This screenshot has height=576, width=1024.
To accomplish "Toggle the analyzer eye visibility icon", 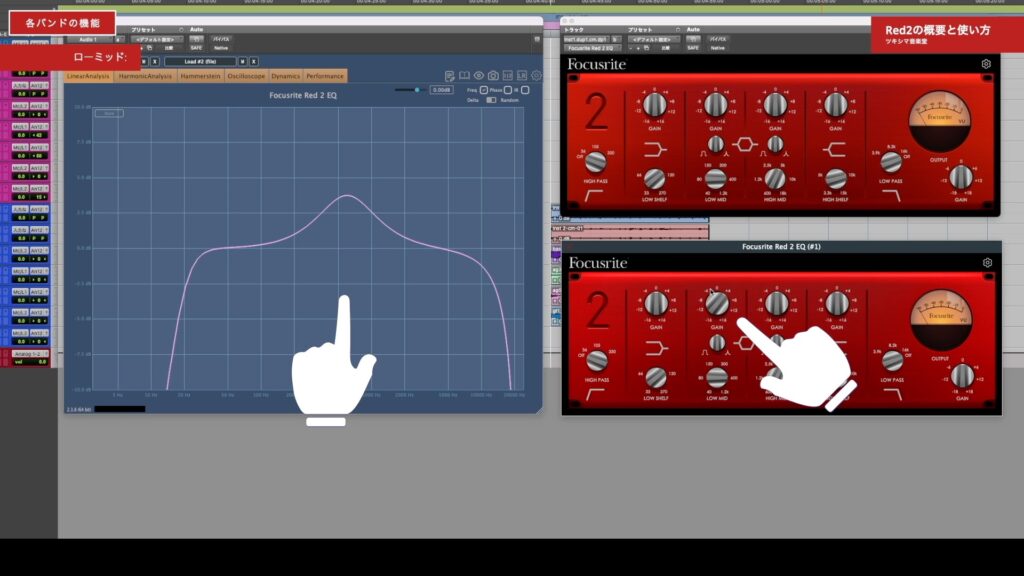I will [x=479, y=76].
